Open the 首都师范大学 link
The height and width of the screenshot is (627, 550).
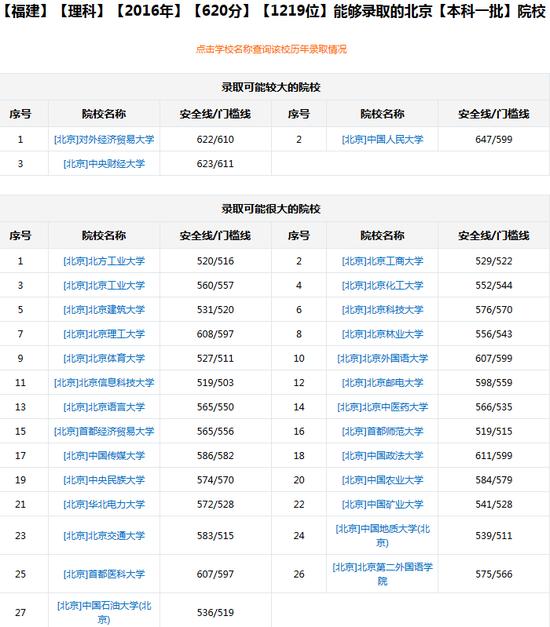pyautogui.click(x=382, y=431)
